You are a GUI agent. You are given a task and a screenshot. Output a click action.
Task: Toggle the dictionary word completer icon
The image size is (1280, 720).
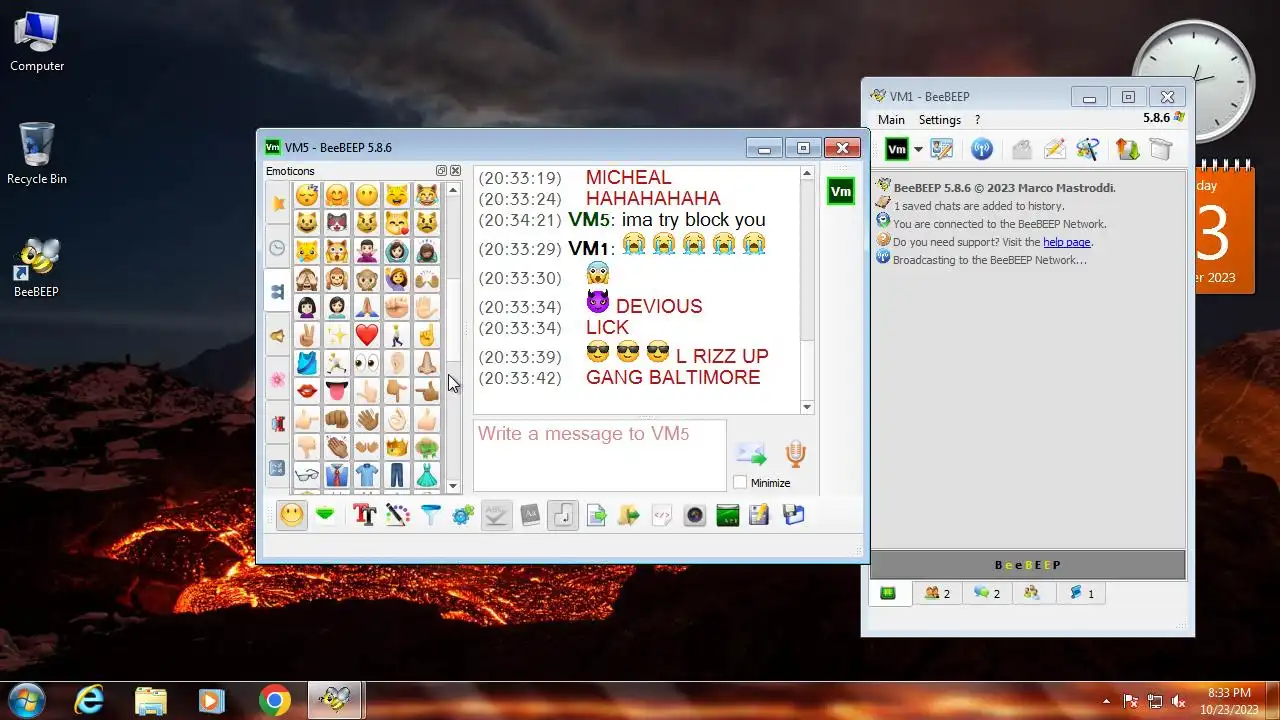(x=531, y=515)
